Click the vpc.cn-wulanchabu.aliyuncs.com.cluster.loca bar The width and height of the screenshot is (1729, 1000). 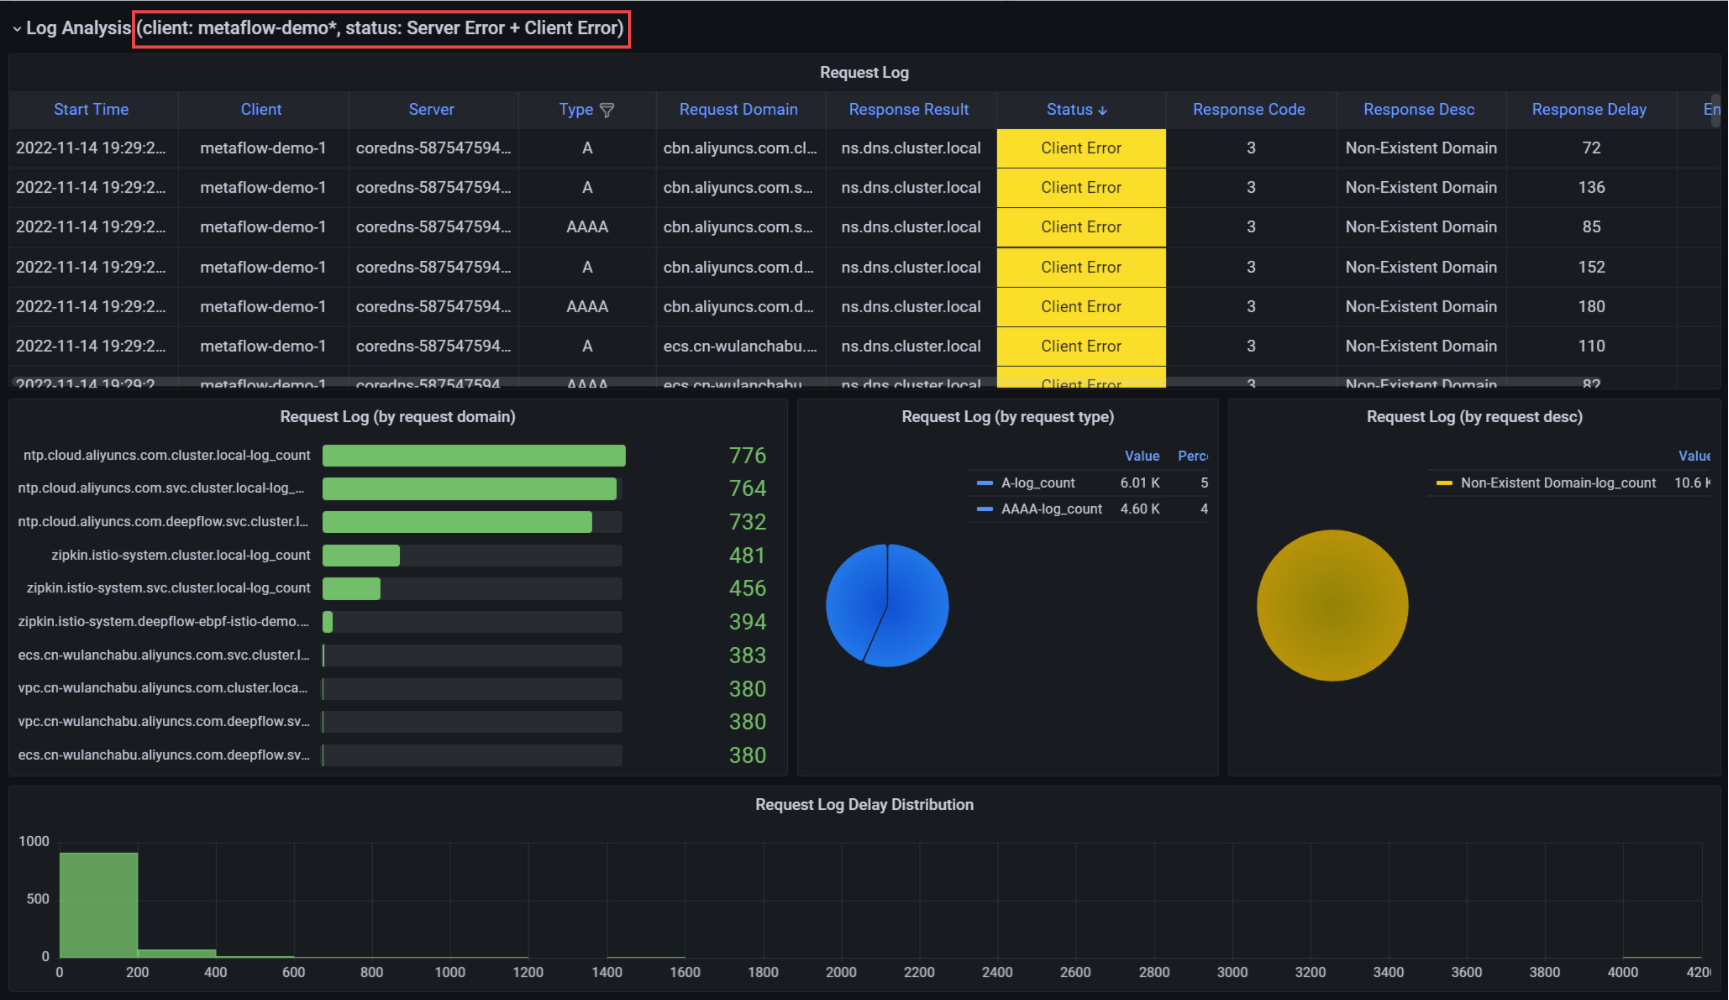pyautogui.click(x=472, y=689)
